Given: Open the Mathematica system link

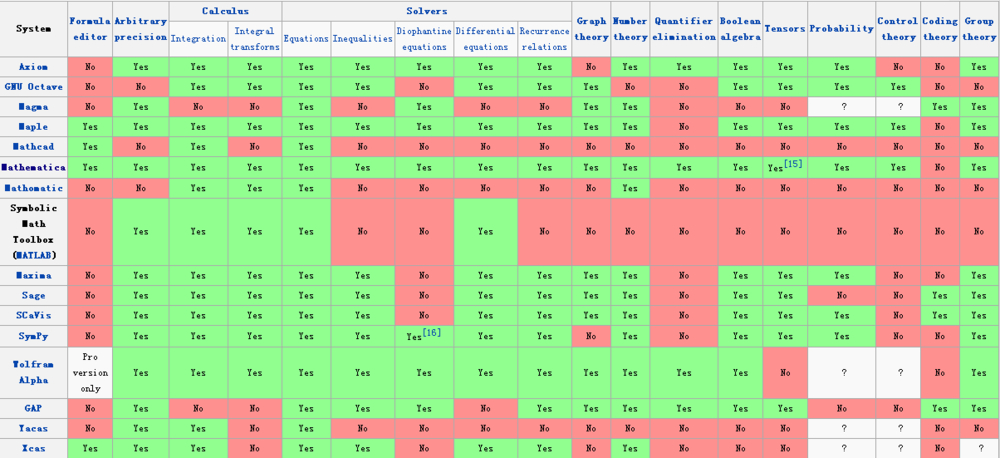Looking at the screenshot, I should point(33,167).
